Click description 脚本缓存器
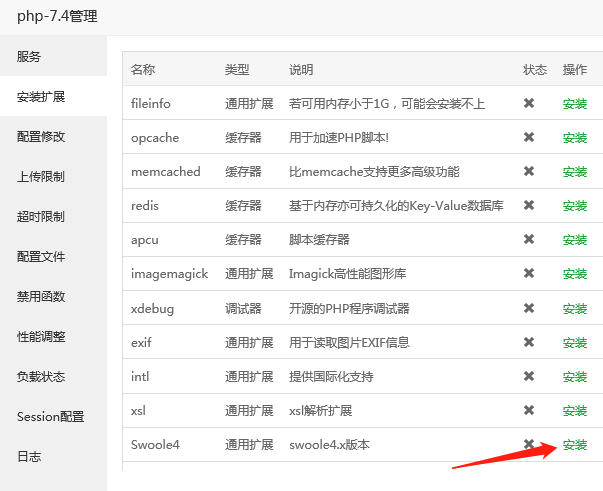 click(319, 240)
